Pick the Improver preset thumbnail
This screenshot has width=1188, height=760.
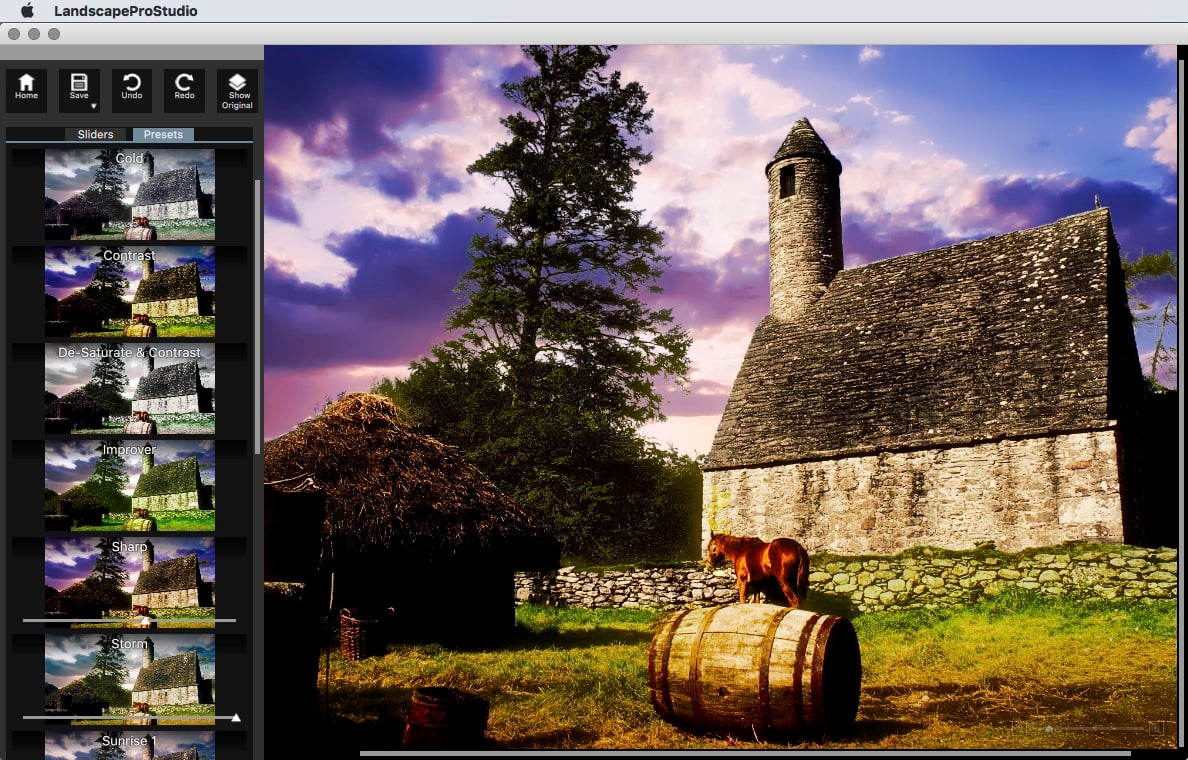(129, 486)
